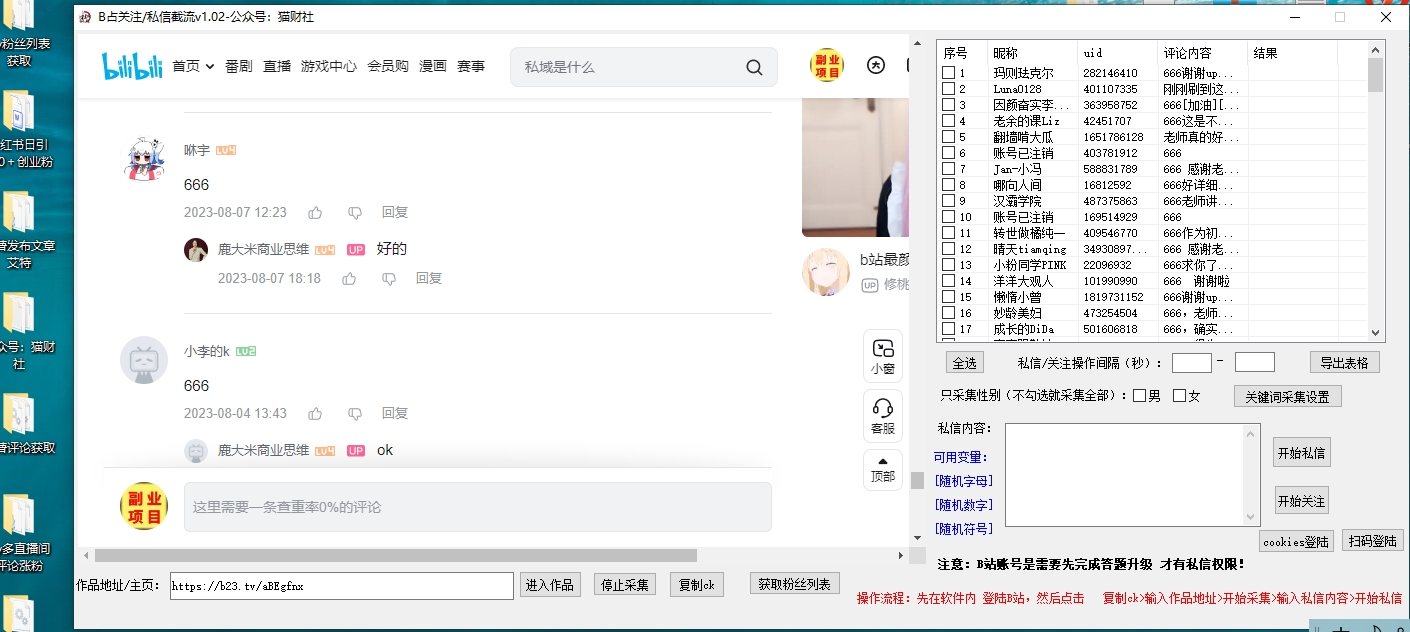Enable the 女 gender filter checkbox
Screen dimensions: 1410x632
pyautogui.click(x=1179, y=396)
